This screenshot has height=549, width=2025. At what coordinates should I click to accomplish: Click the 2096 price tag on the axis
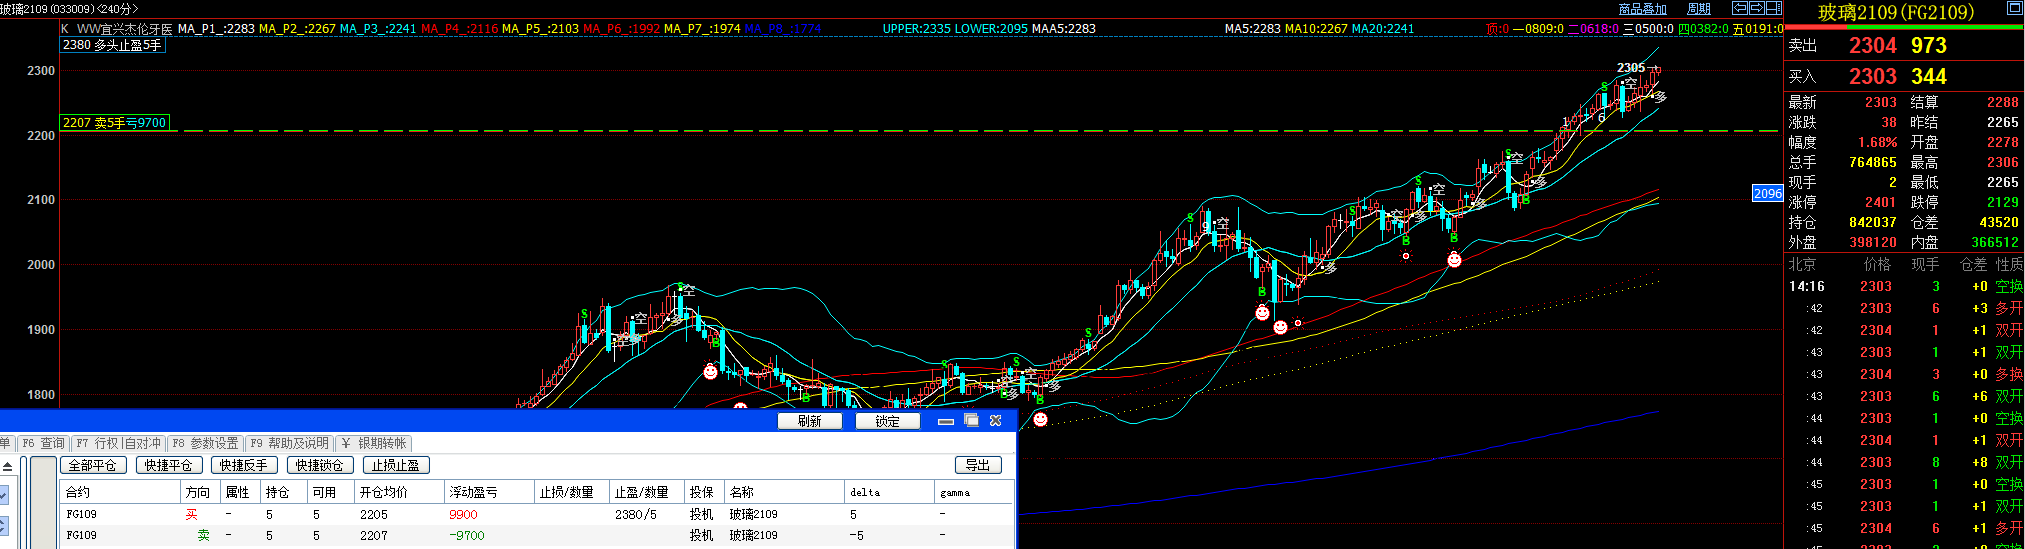click(1767, 194)
